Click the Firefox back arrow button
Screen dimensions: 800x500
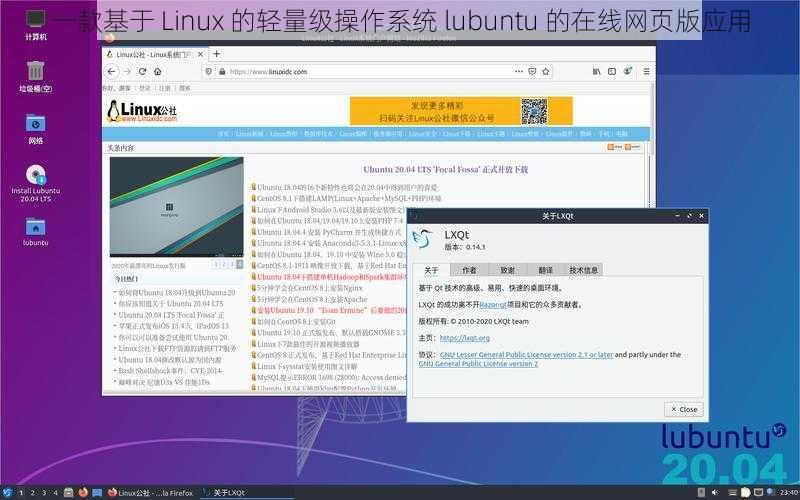pyautogui.click(x=112, y=72)
